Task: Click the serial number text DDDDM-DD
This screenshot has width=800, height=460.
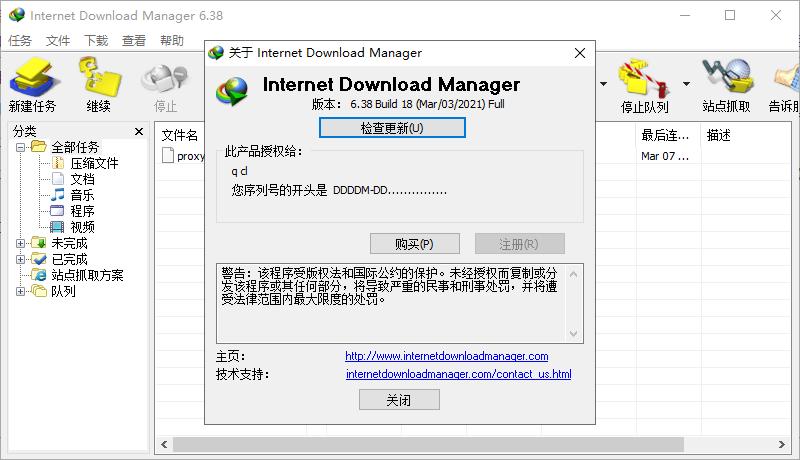Action: coord(390,191)
